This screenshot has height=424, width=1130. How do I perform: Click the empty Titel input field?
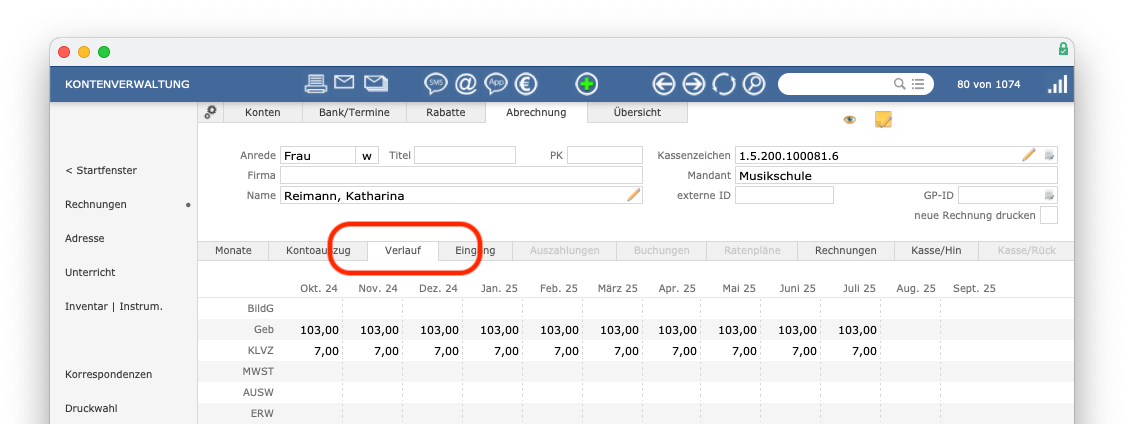click(x=465, y=155)
